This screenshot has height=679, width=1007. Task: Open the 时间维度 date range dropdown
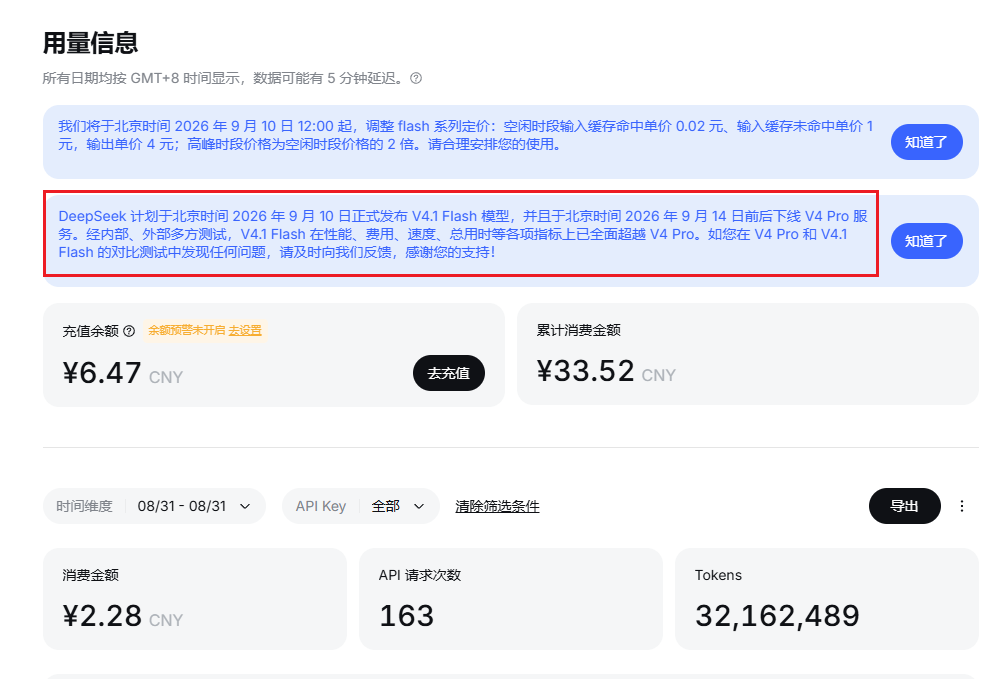pos(154,506)
